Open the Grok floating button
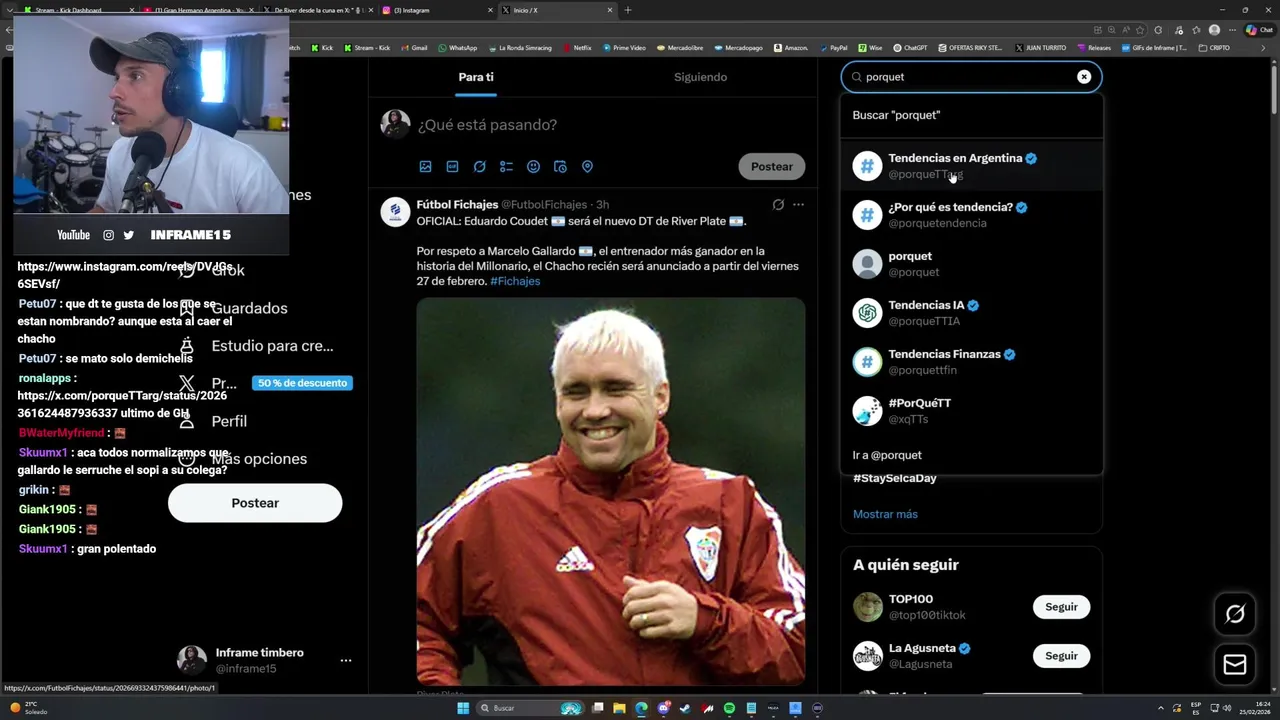This screenshot has height=720, width=1280. pyautogui.click(x=1235, y=614)
